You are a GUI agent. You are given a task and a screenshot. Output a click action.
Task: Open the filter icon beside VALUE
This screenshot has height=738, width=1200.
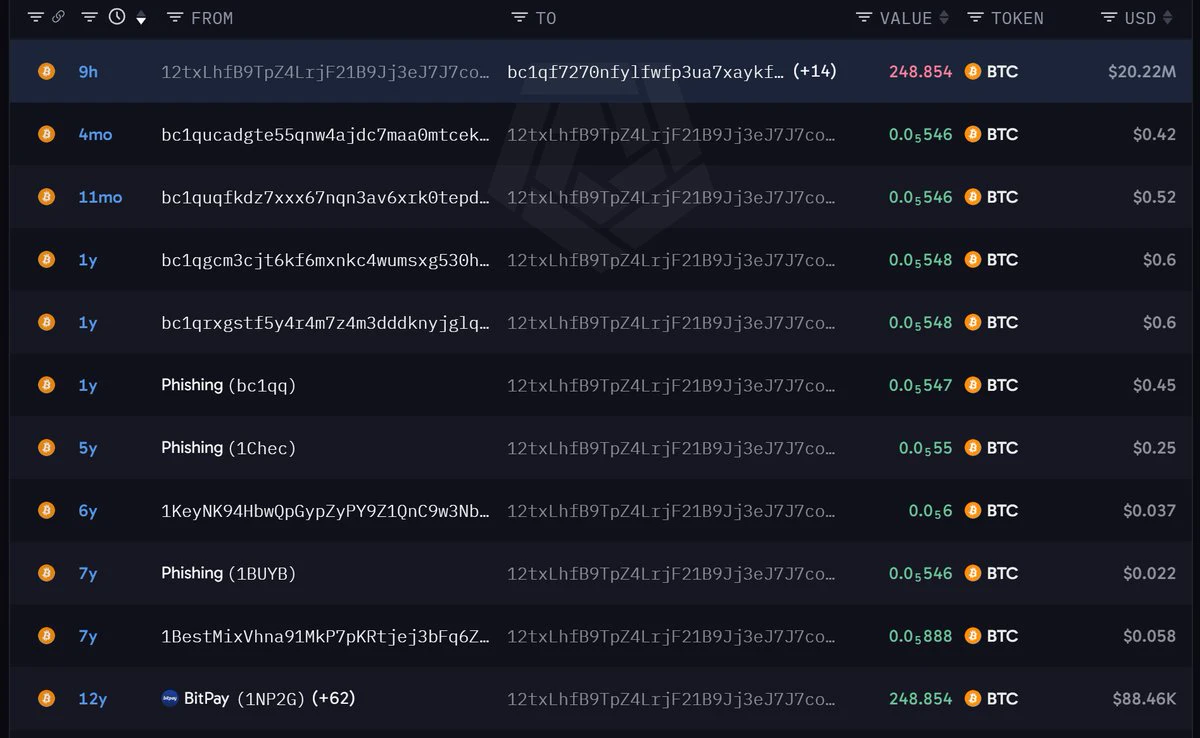[x=864, y=18]
